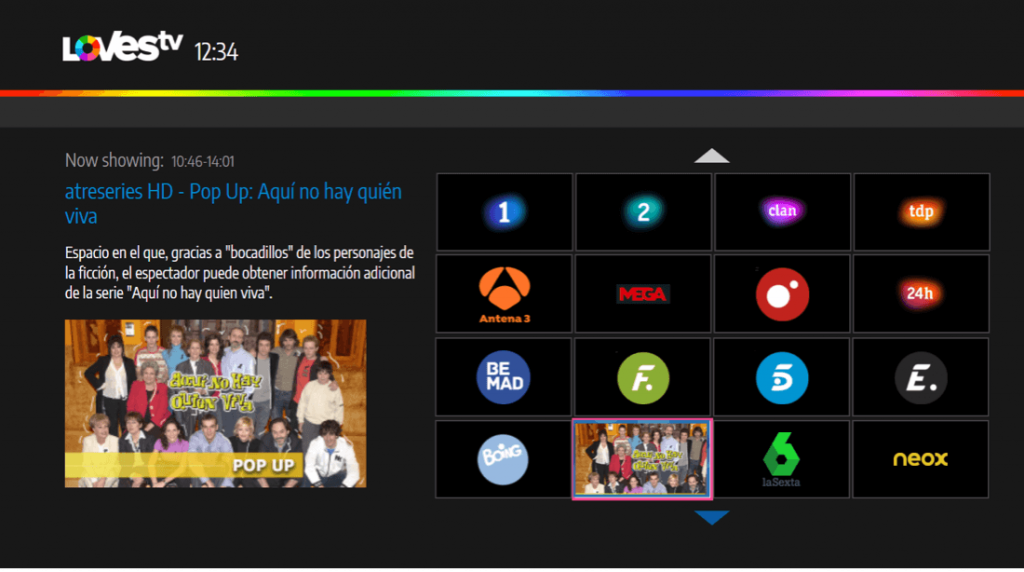Screen dimensions: 1024x572
Task: Click the LOVEStv logo
Action: (122, 46)
